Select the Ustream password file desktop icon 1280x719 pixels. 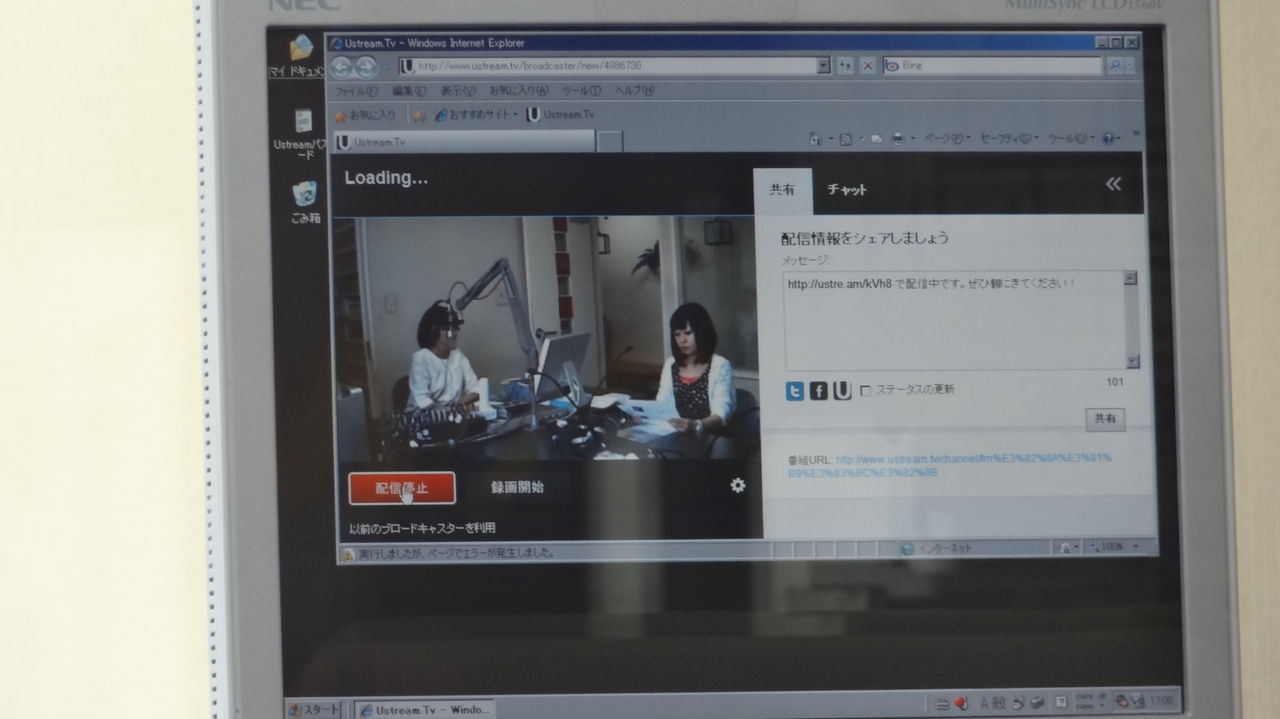coord(300,136)
